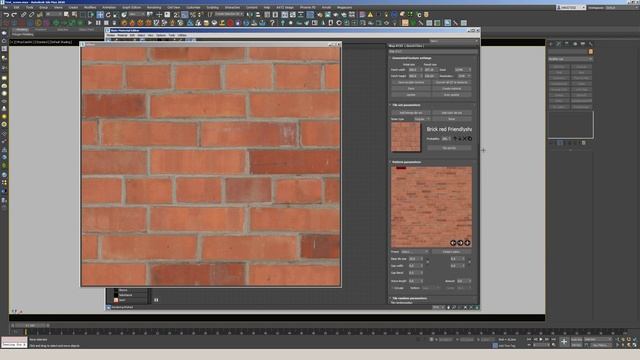Click the yellow warning triangle icon
The width and height of the screenshot is (640, 360).
(370, 15)
